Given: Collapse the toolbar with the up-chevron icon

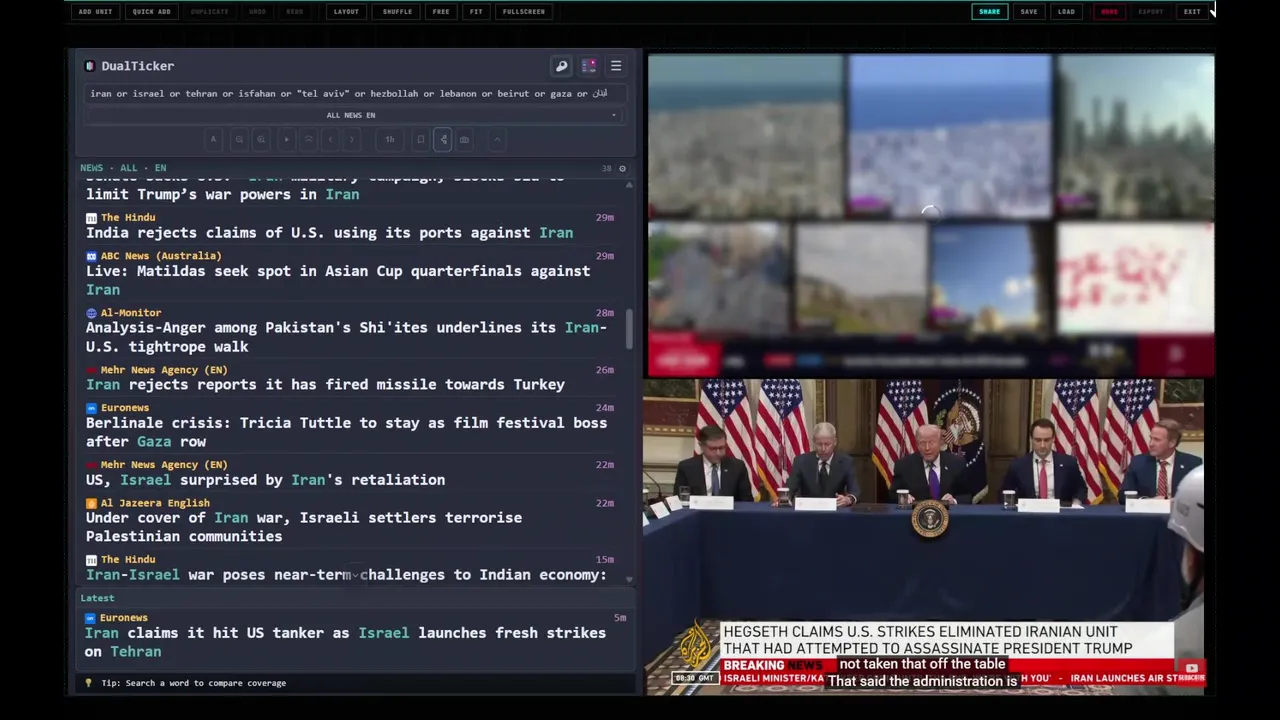Looking at the screenshot, I should 497,139.
